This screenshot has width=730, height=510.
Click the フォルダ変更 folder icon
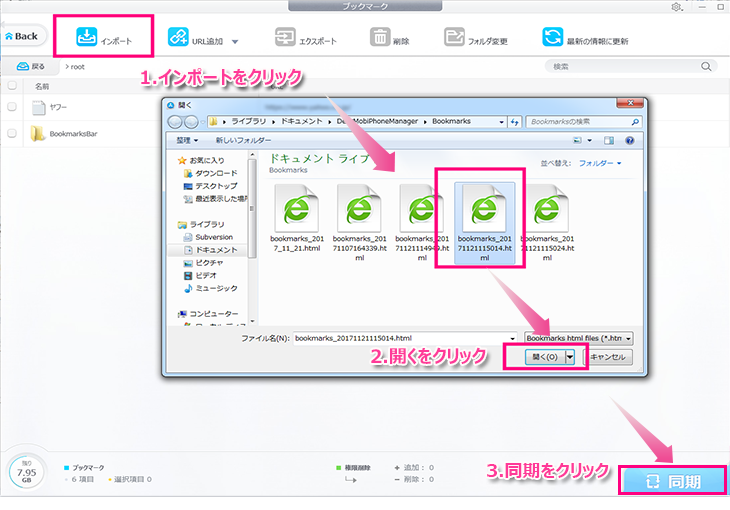pos(455,39)
